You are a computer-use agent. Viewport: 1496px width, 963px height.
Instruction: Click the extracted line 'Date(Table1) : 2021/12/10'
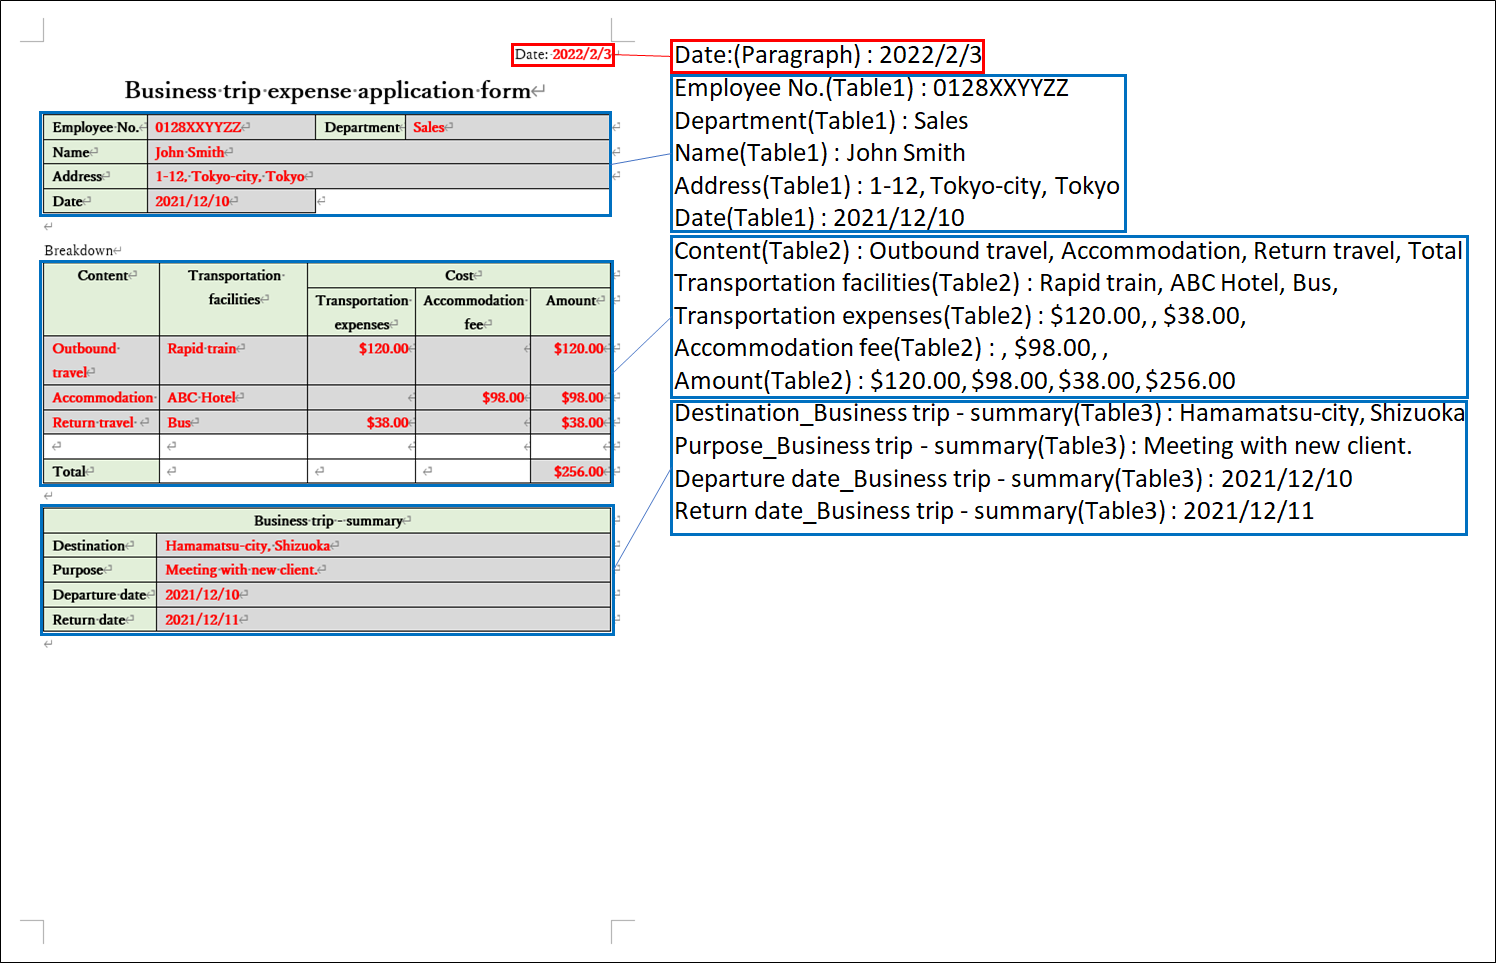(819, 218)
